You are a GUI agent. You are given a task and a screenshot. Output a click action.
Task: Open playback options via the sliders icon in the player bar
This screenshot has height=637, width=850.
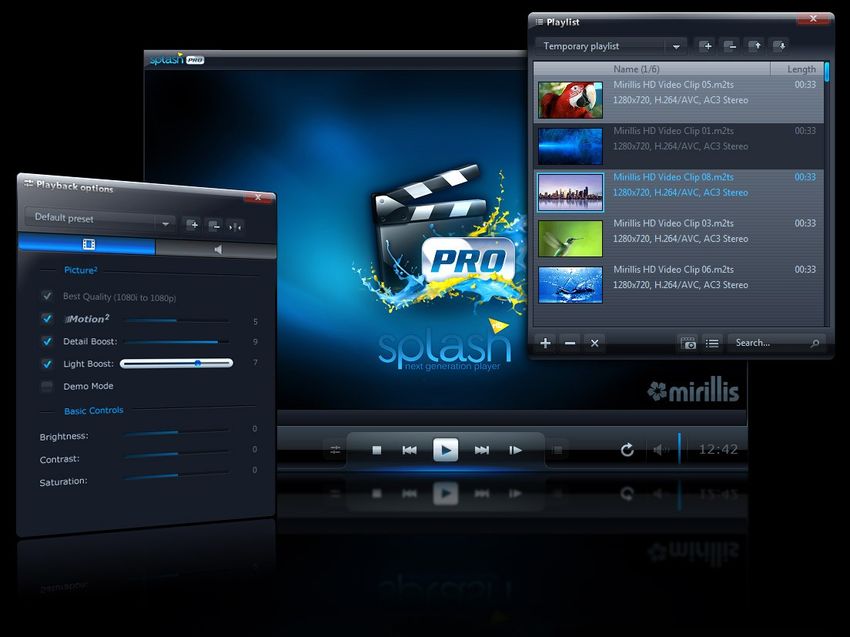click(336, 450)
